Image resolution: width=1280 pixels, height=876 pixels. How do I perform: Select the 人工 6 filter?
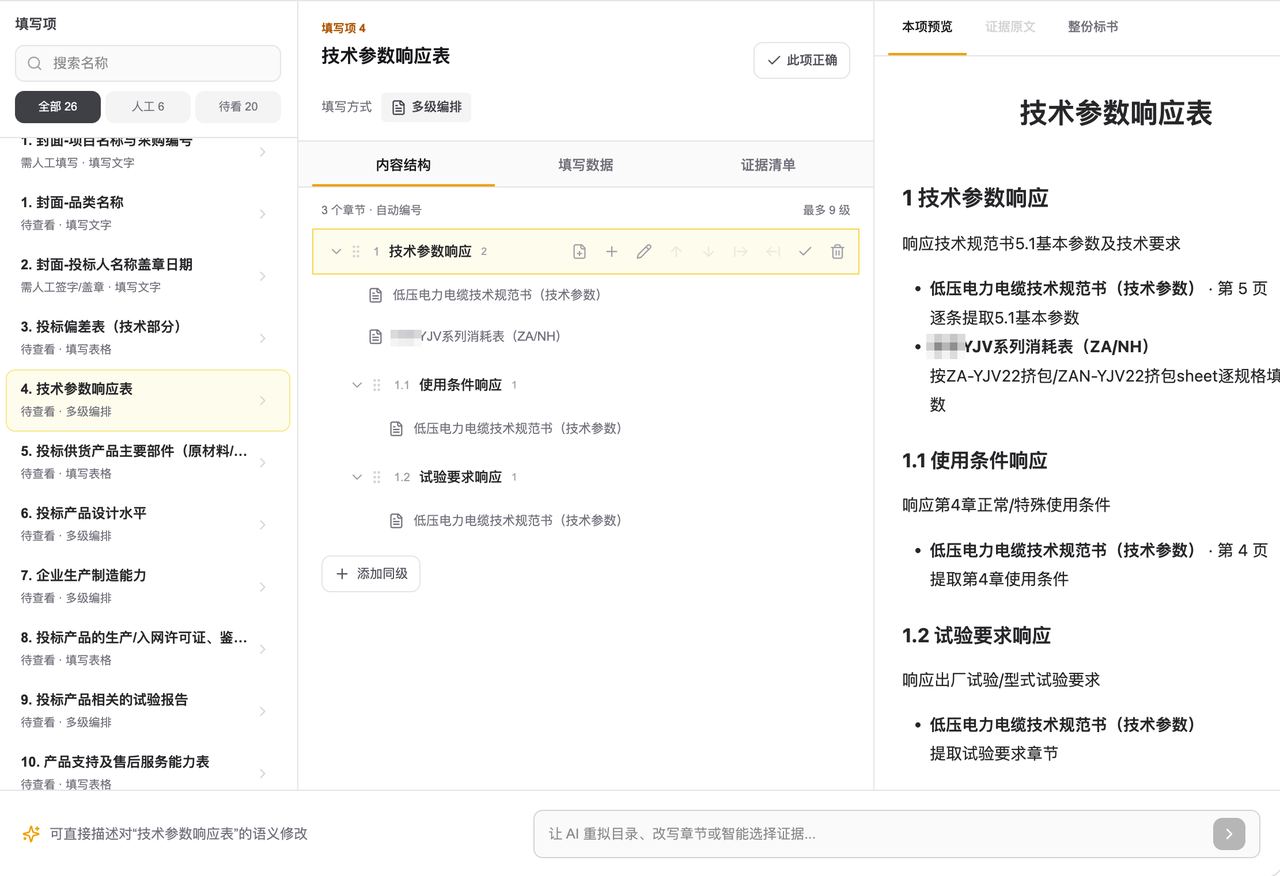coord(148,107)
